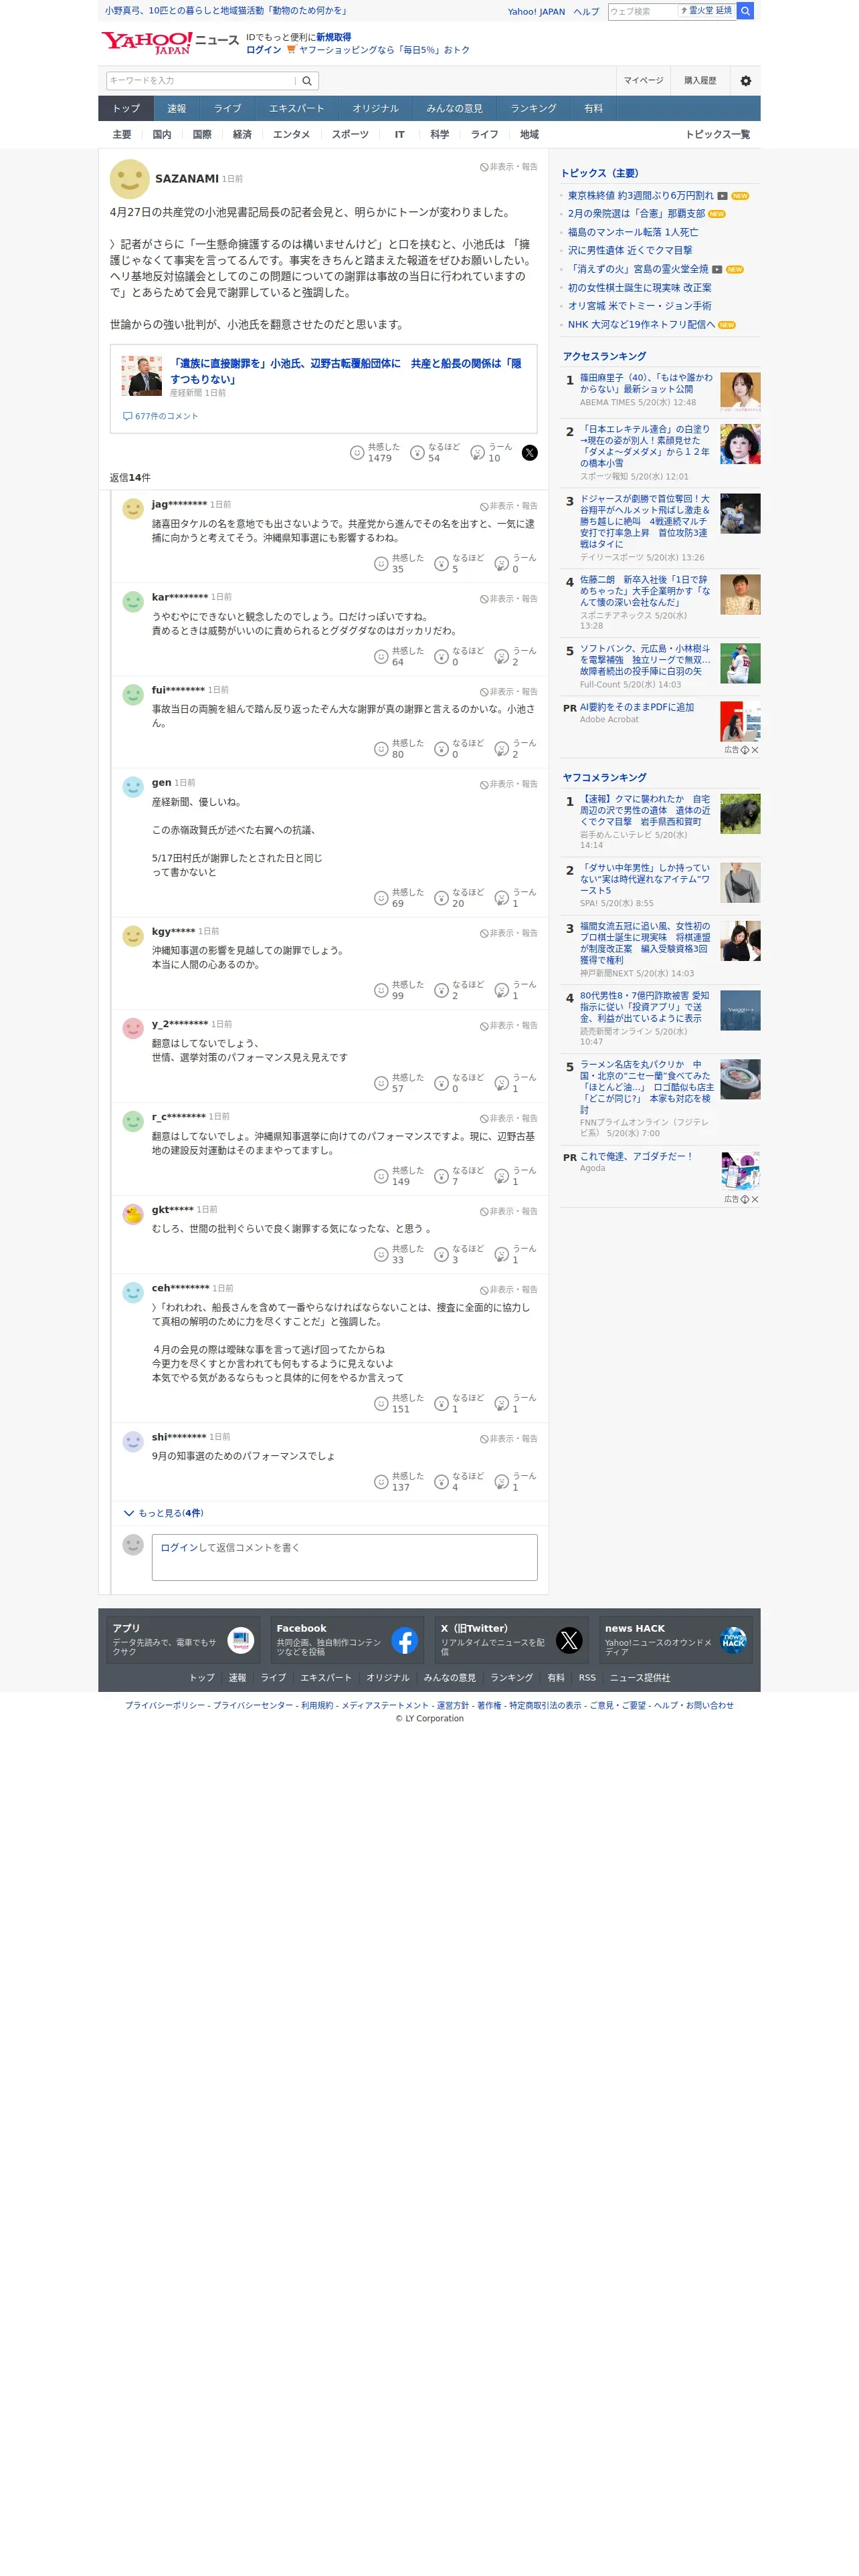Click the Yahoo app icon in footer
Screen dimensions: 859x2576
241,1641
